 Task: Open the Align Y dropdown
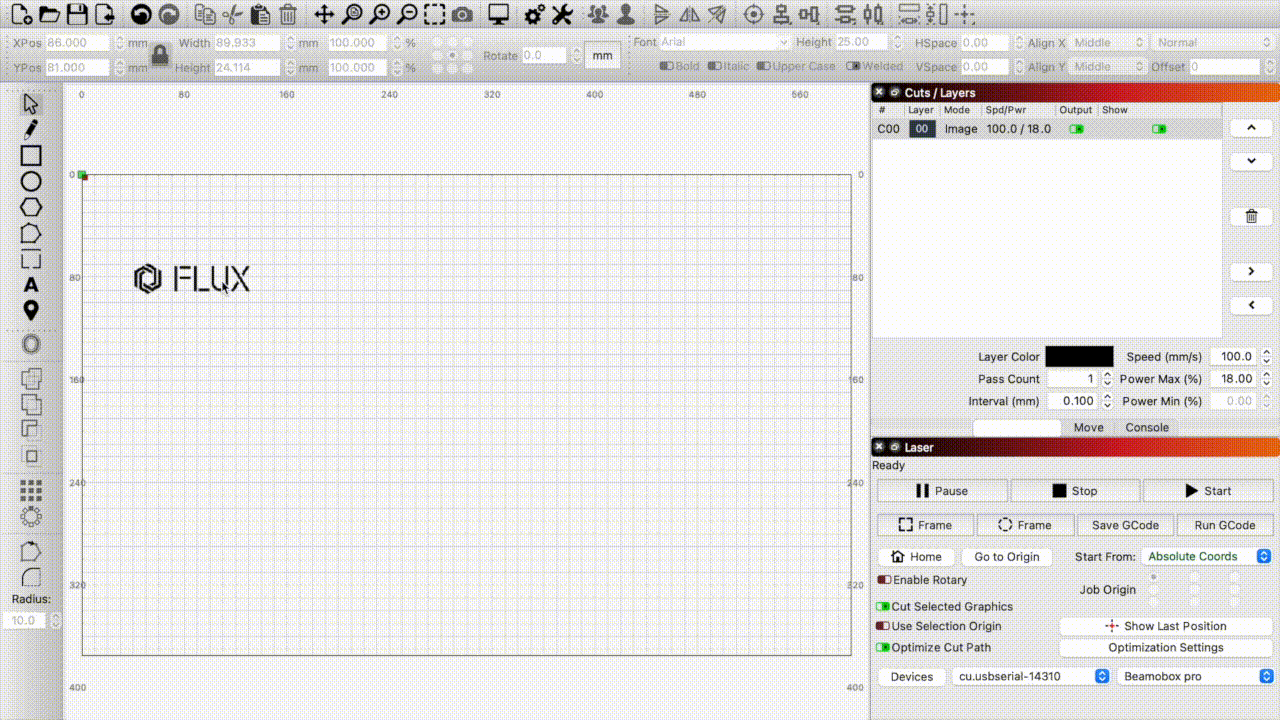pos(1109,67)
